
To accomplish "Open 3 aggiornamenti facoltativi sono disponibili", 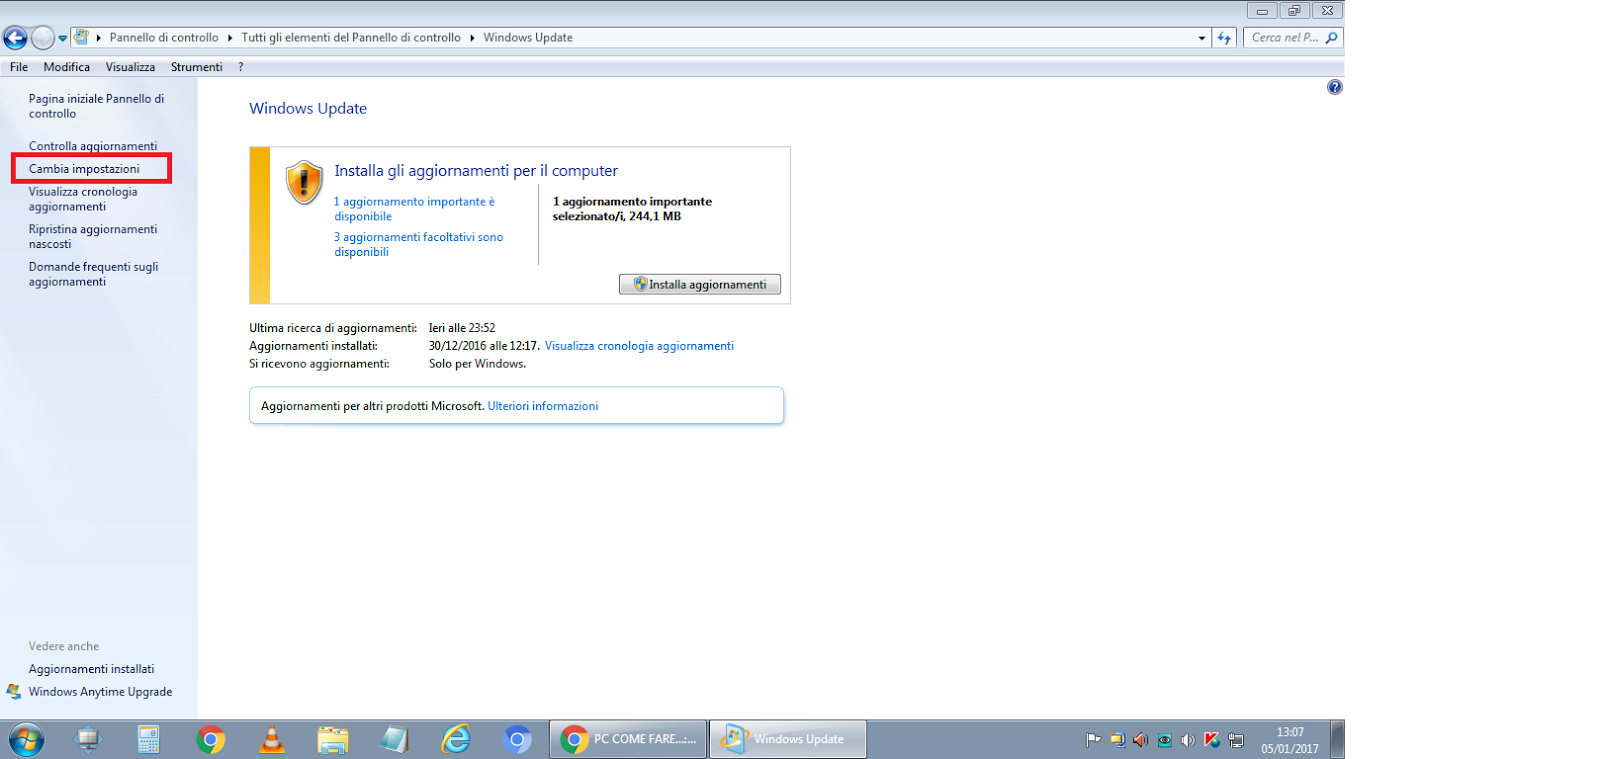I will click(x=418, y=244).
